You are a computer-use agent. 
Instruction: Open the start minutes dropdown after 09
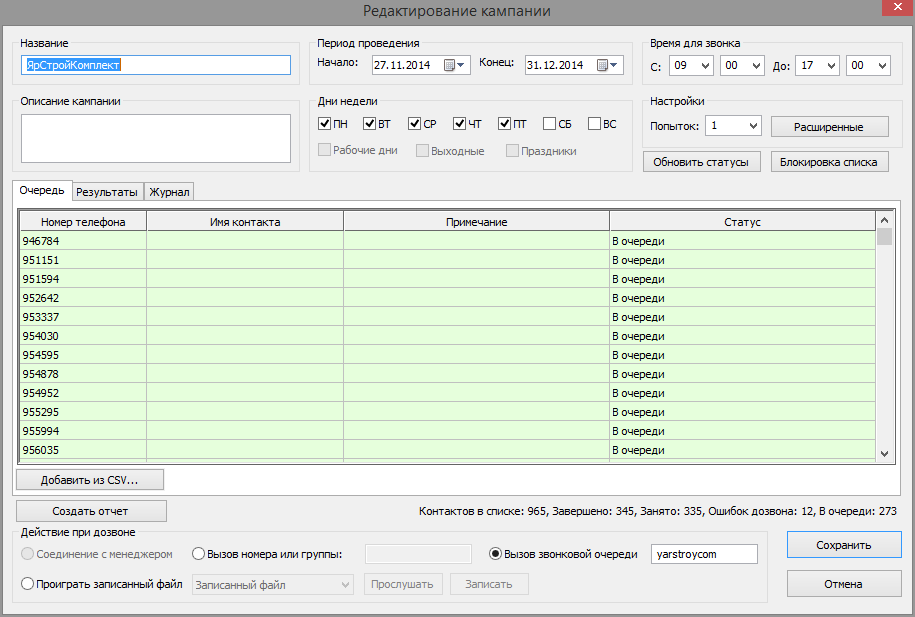coord(742,65)
